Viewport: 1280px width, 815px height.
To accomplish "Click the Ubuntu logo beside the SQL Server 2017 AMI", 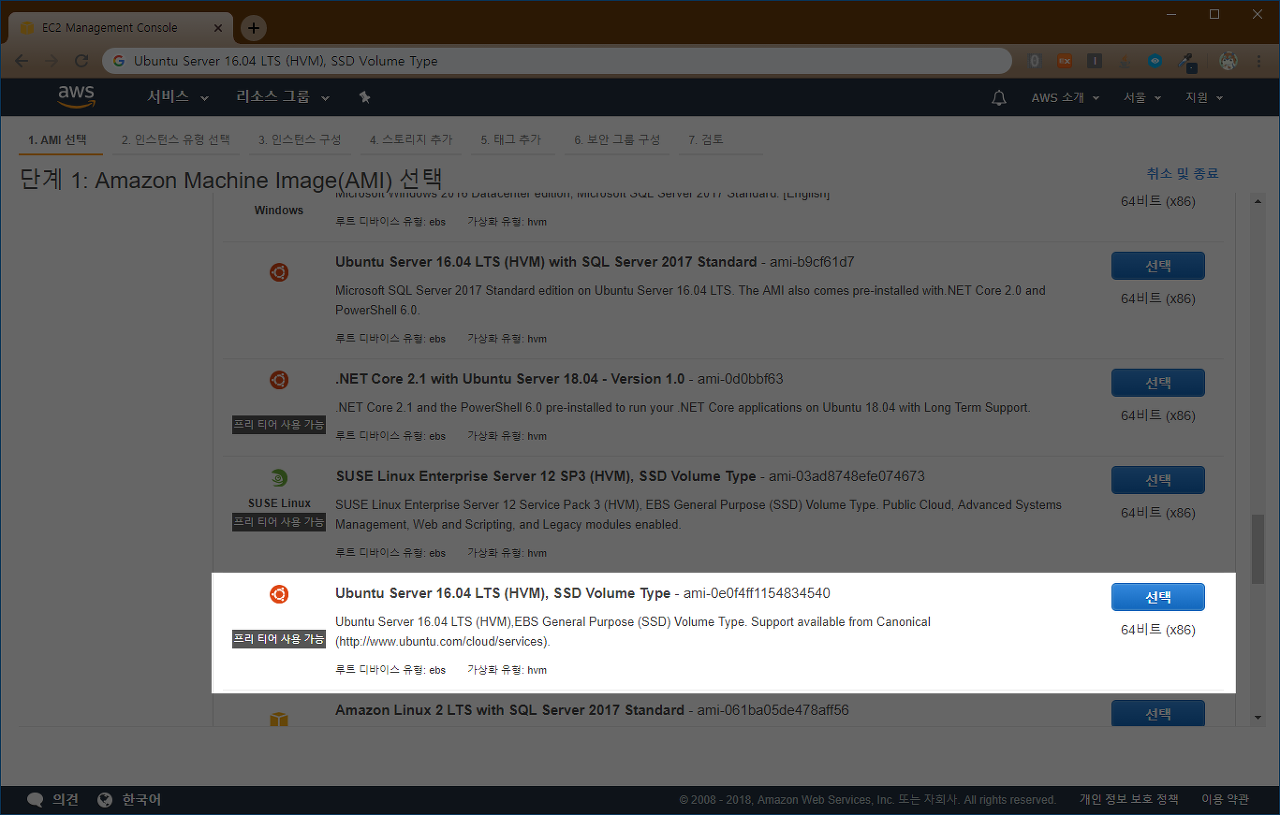I will coord(279,271).
